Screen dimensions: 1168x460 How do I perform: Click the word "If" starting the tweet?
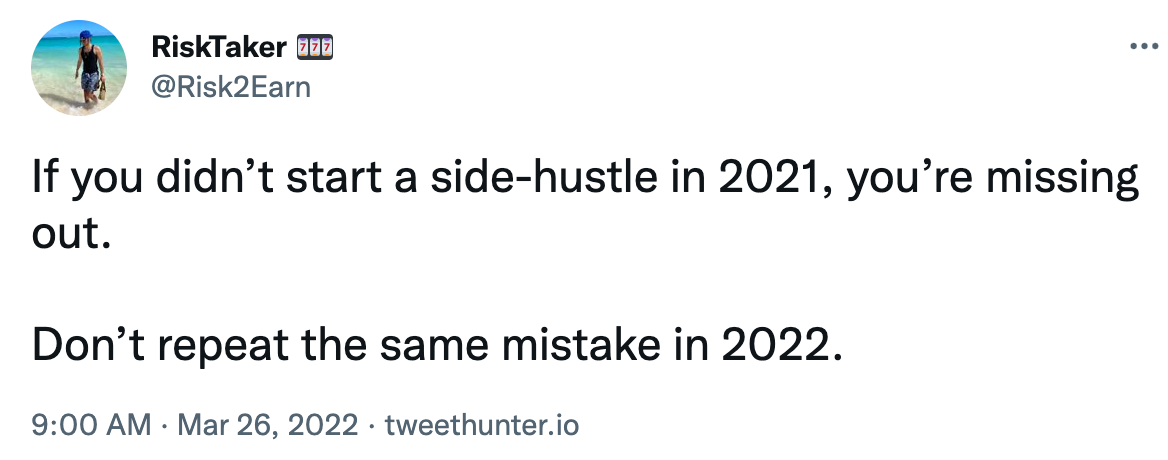(42, 180)
